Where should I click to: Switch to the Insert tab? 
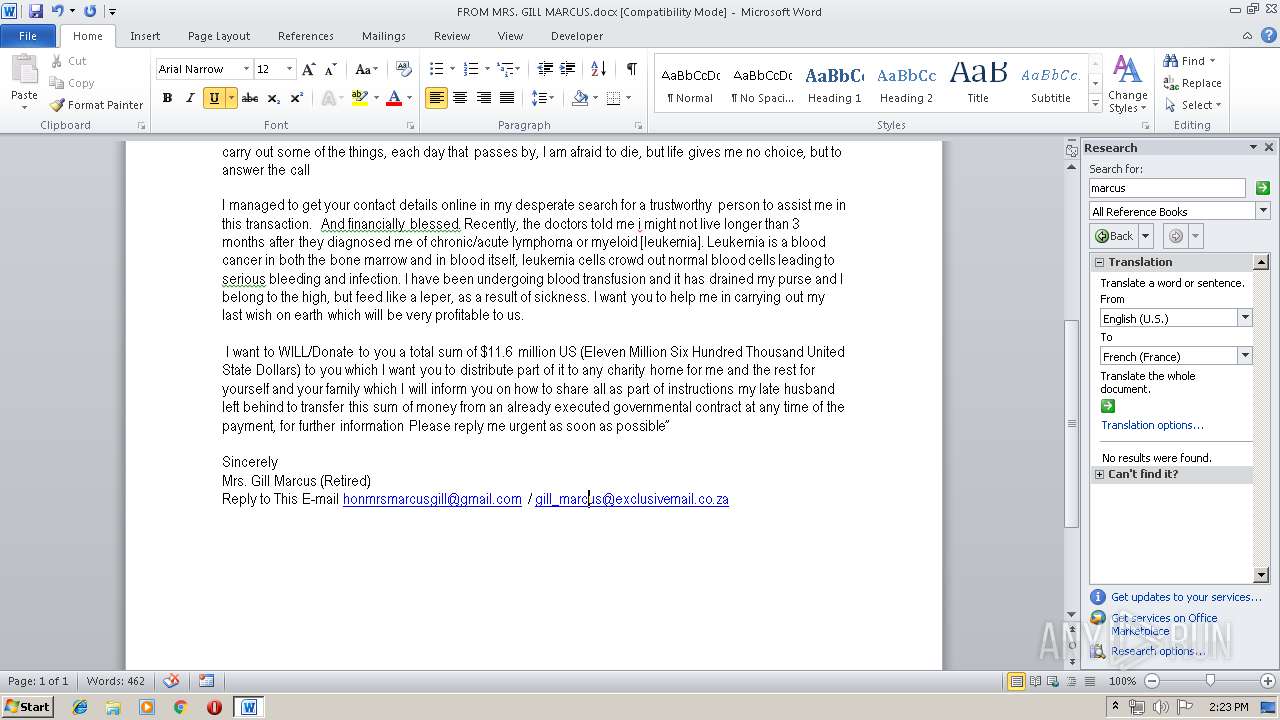pos(145,36)
